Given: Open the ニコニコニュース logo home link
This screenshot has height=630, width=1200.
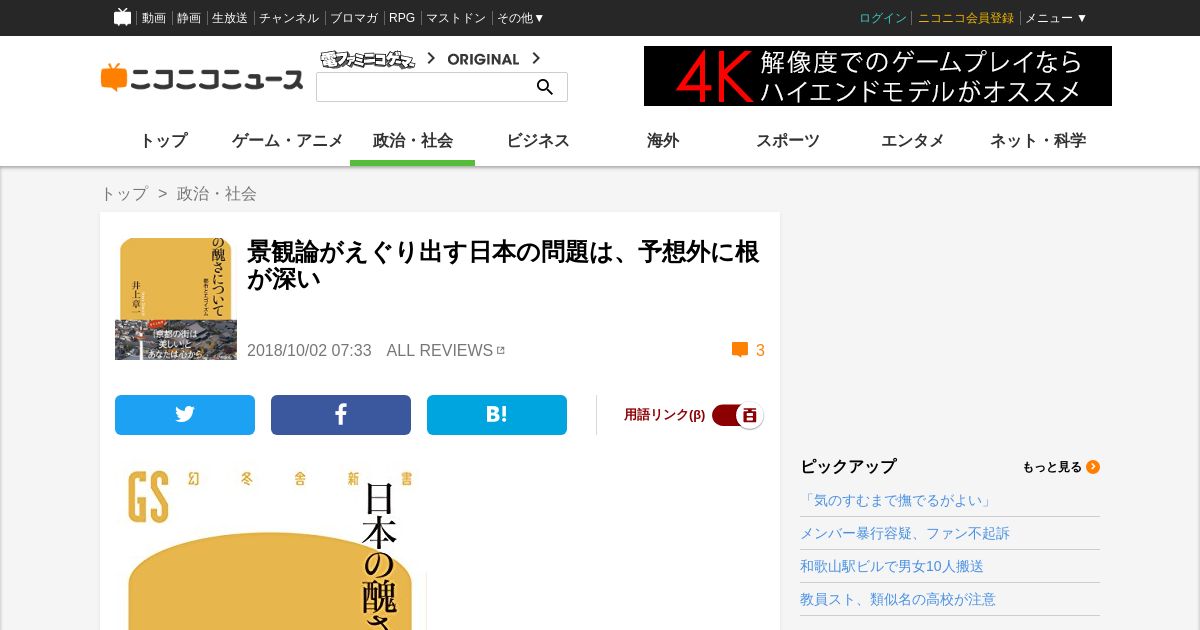Looking at the screenshot, I should click(x=201, y=78).
